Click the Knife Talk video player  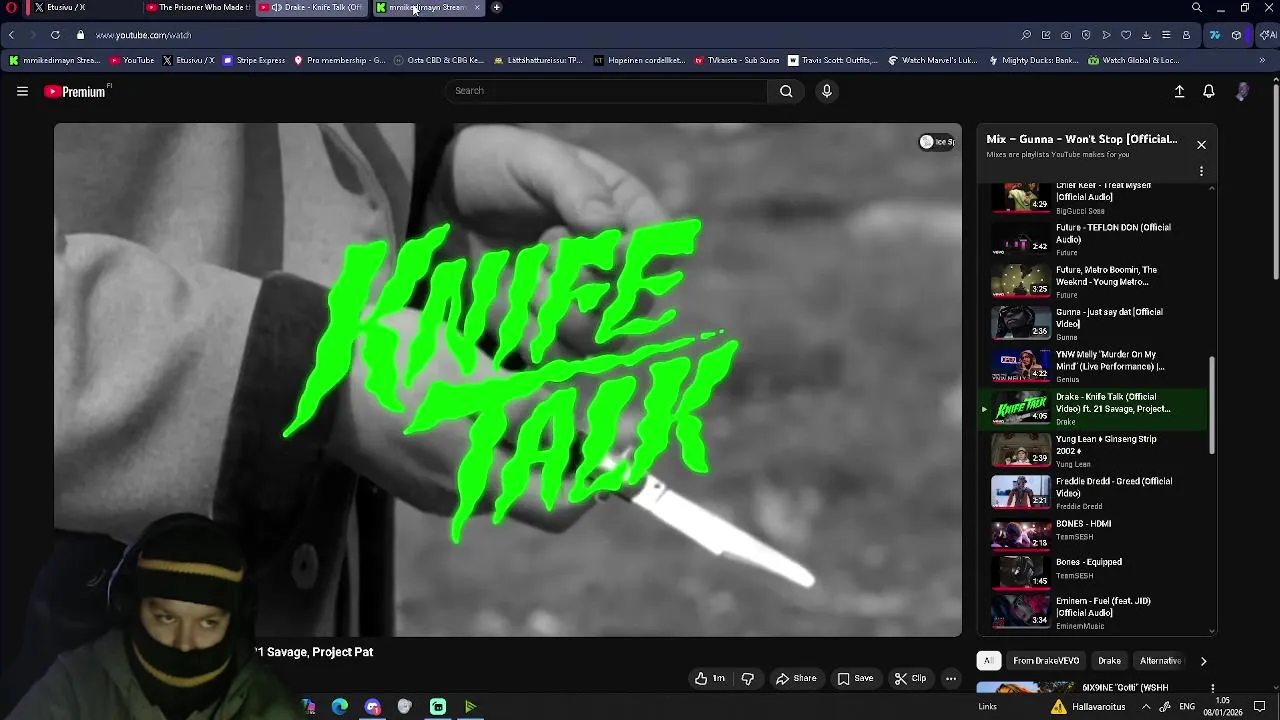pyautogui.click(x=508, y=380)
